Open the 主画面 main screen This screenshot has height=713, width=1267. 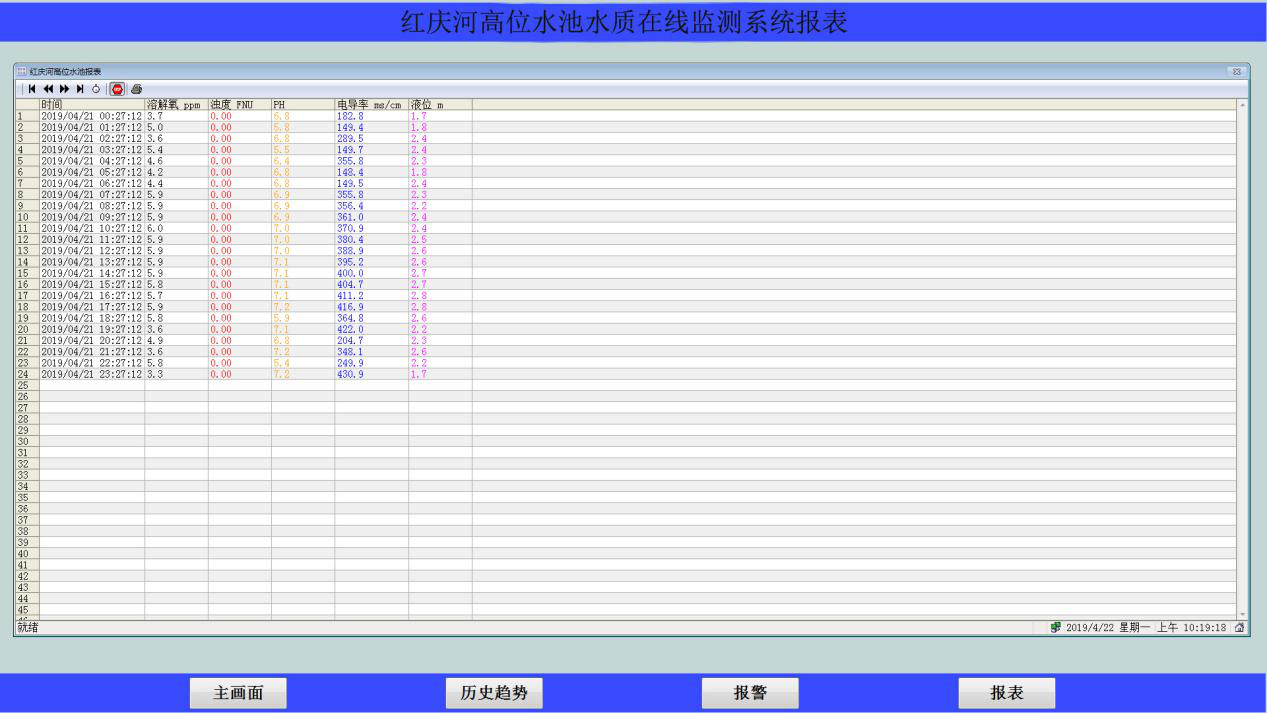(x=238, y=693)
